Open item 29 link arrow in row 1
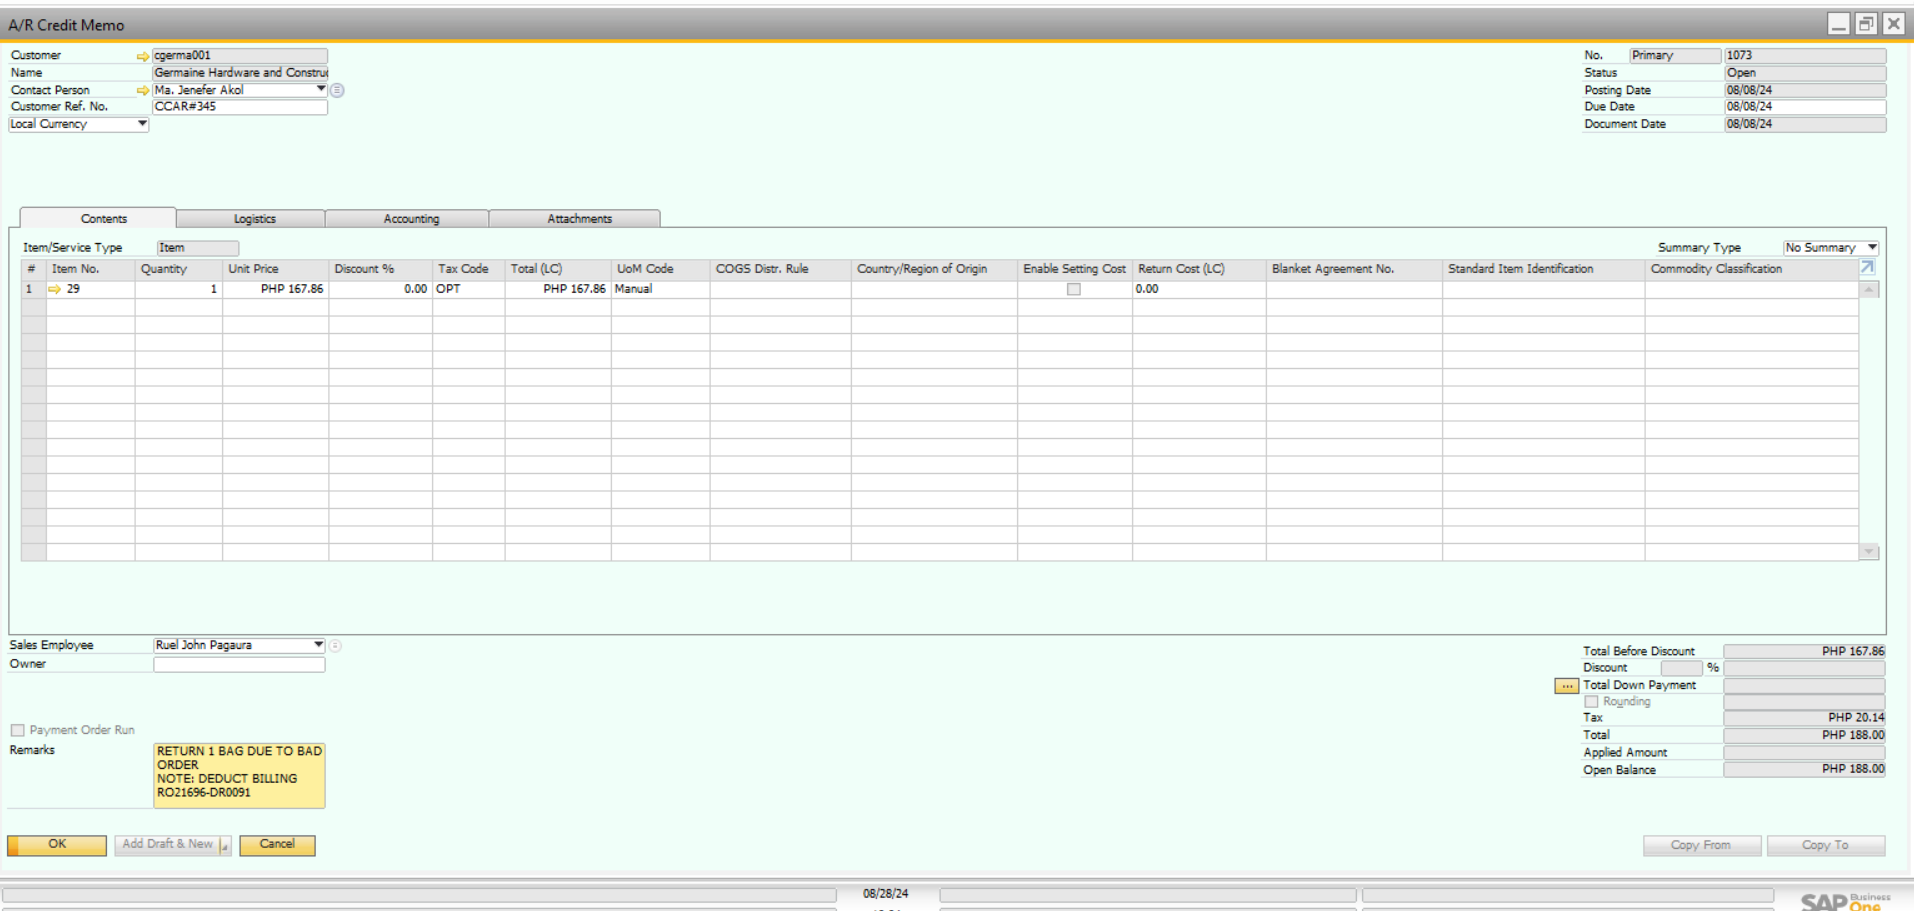Viewport: 1914px width, 911px height. click(55, 289)
